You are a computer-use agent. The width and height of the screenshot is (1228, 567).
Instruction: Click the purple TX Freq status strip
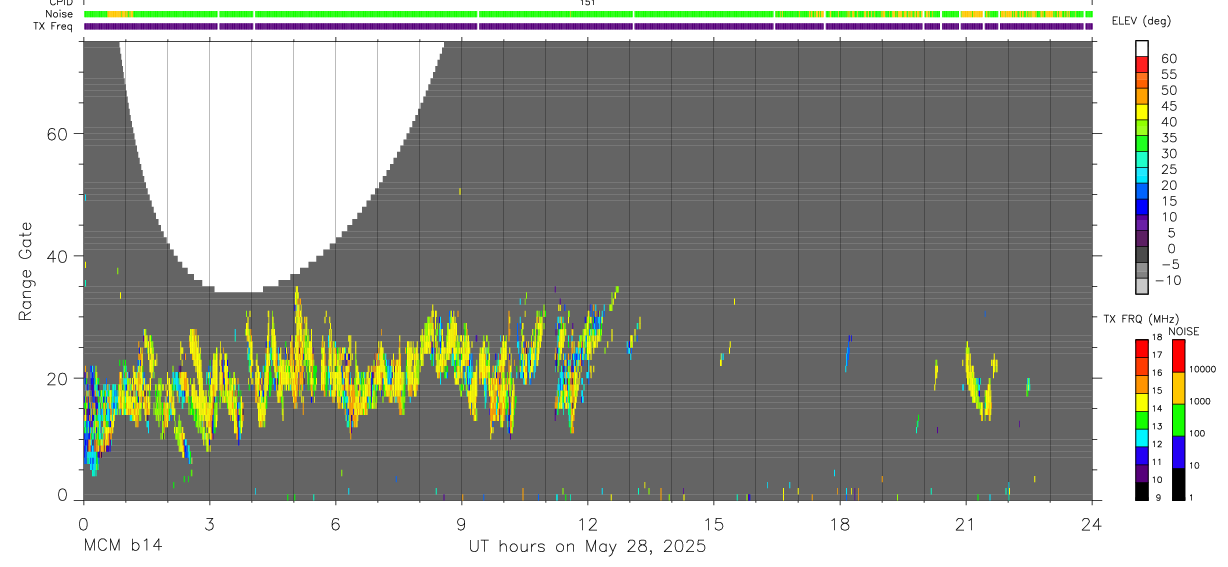(x=588, y=26)
